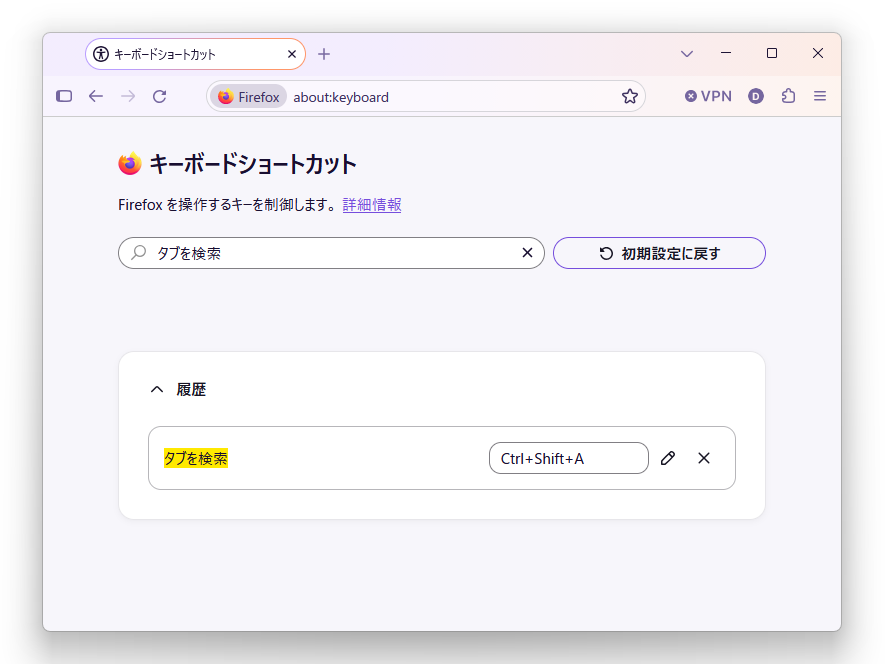Edit the タブを検索 shortcut with pencil
The image size is (885, 664).
pos(668,458)
